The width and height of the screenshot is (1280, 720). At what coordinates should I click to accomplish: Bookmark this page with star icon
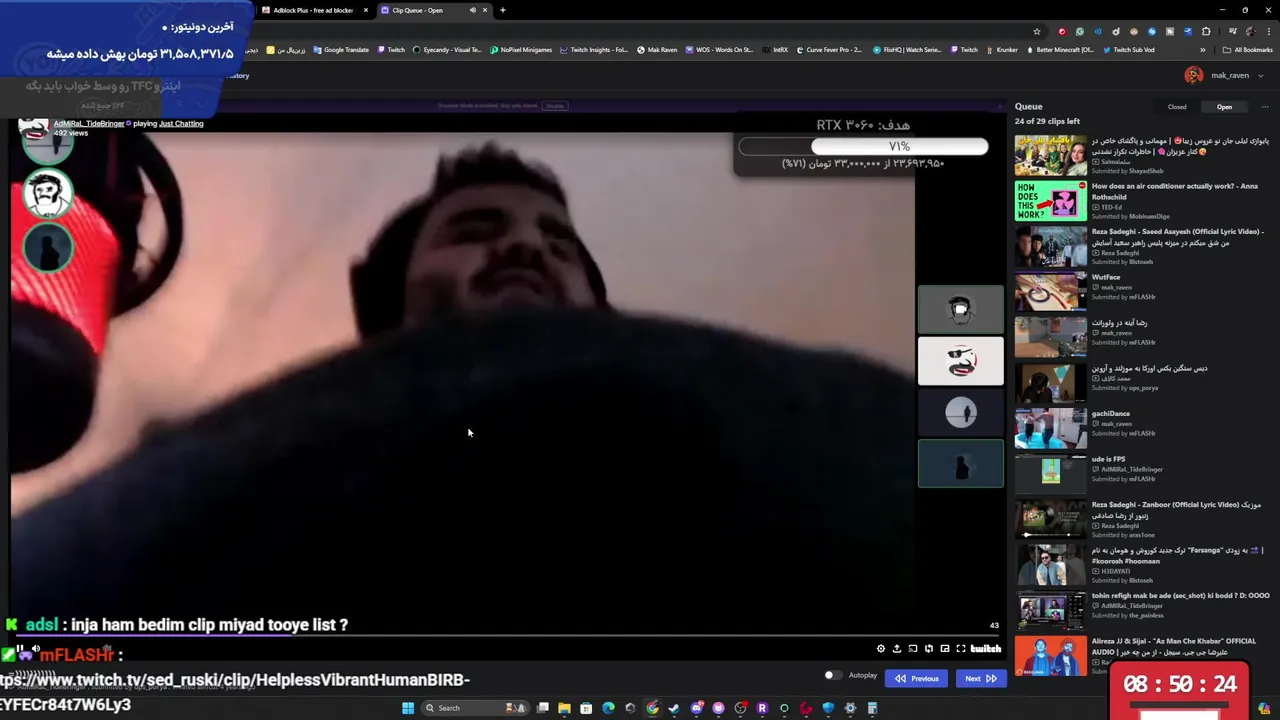1037,31
